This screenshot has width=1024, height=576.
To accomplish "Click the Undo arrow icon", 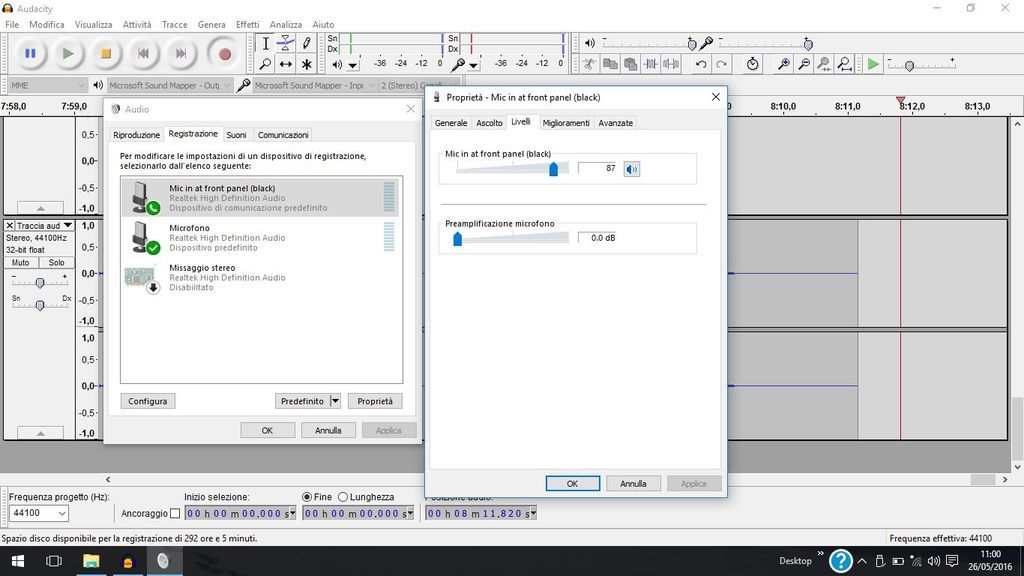I will pos(701,64).
